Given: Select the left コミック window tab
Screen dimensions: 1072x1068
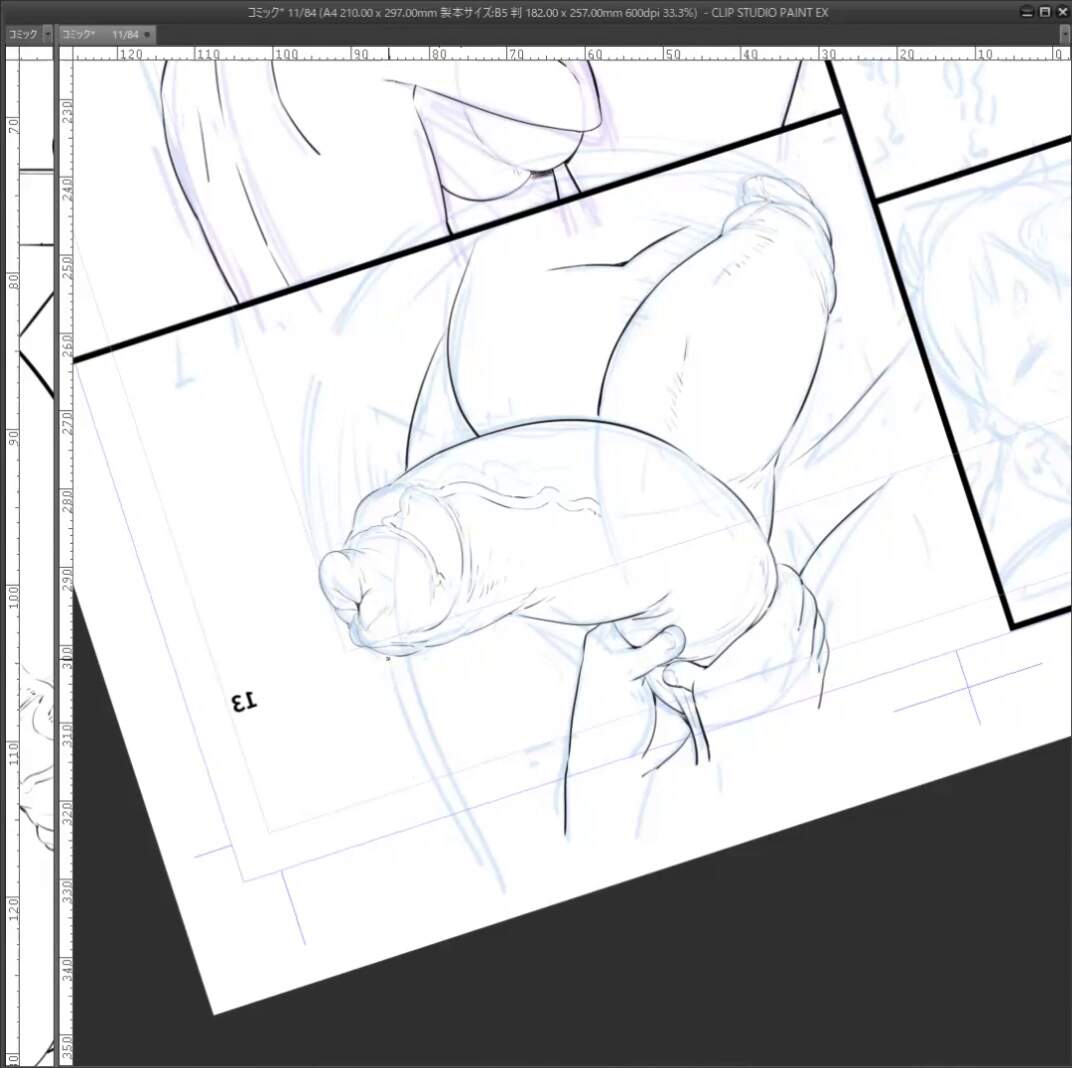Looking at the screenshot, I should [x=22, y=34].
